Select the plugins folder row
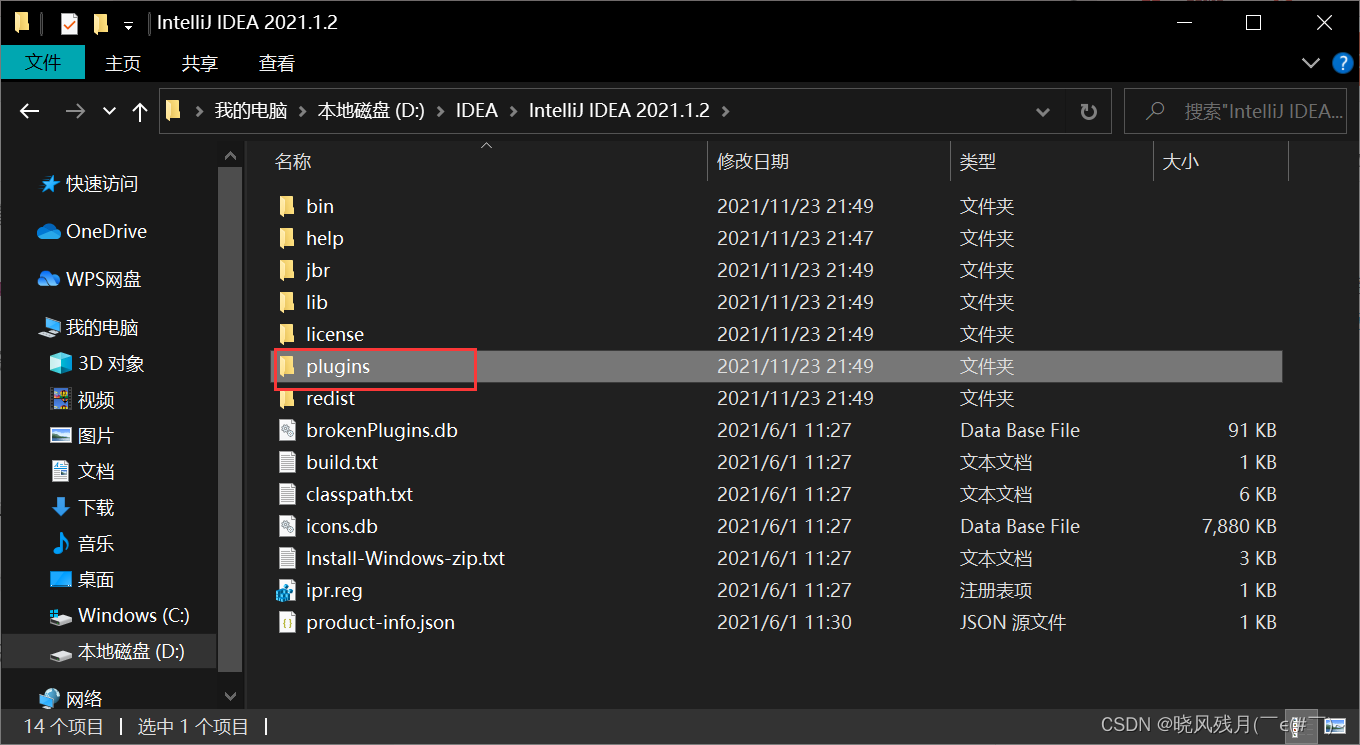The height and width of the screenshot is (745, 1360). coord(777,366)
